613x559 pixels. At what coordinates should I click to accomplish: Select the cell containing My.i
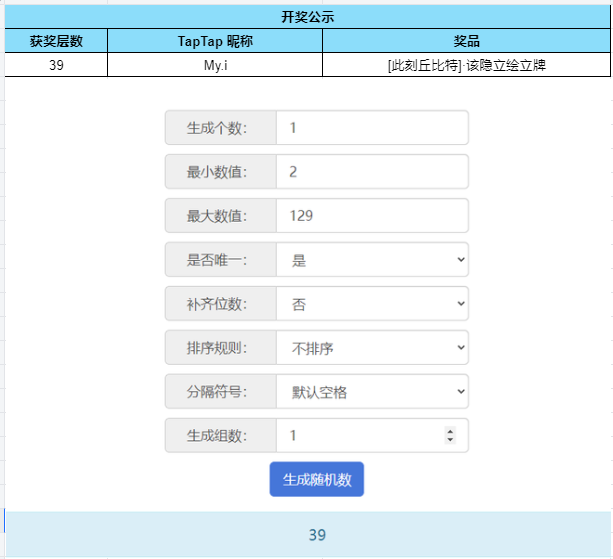click(215, 65)
